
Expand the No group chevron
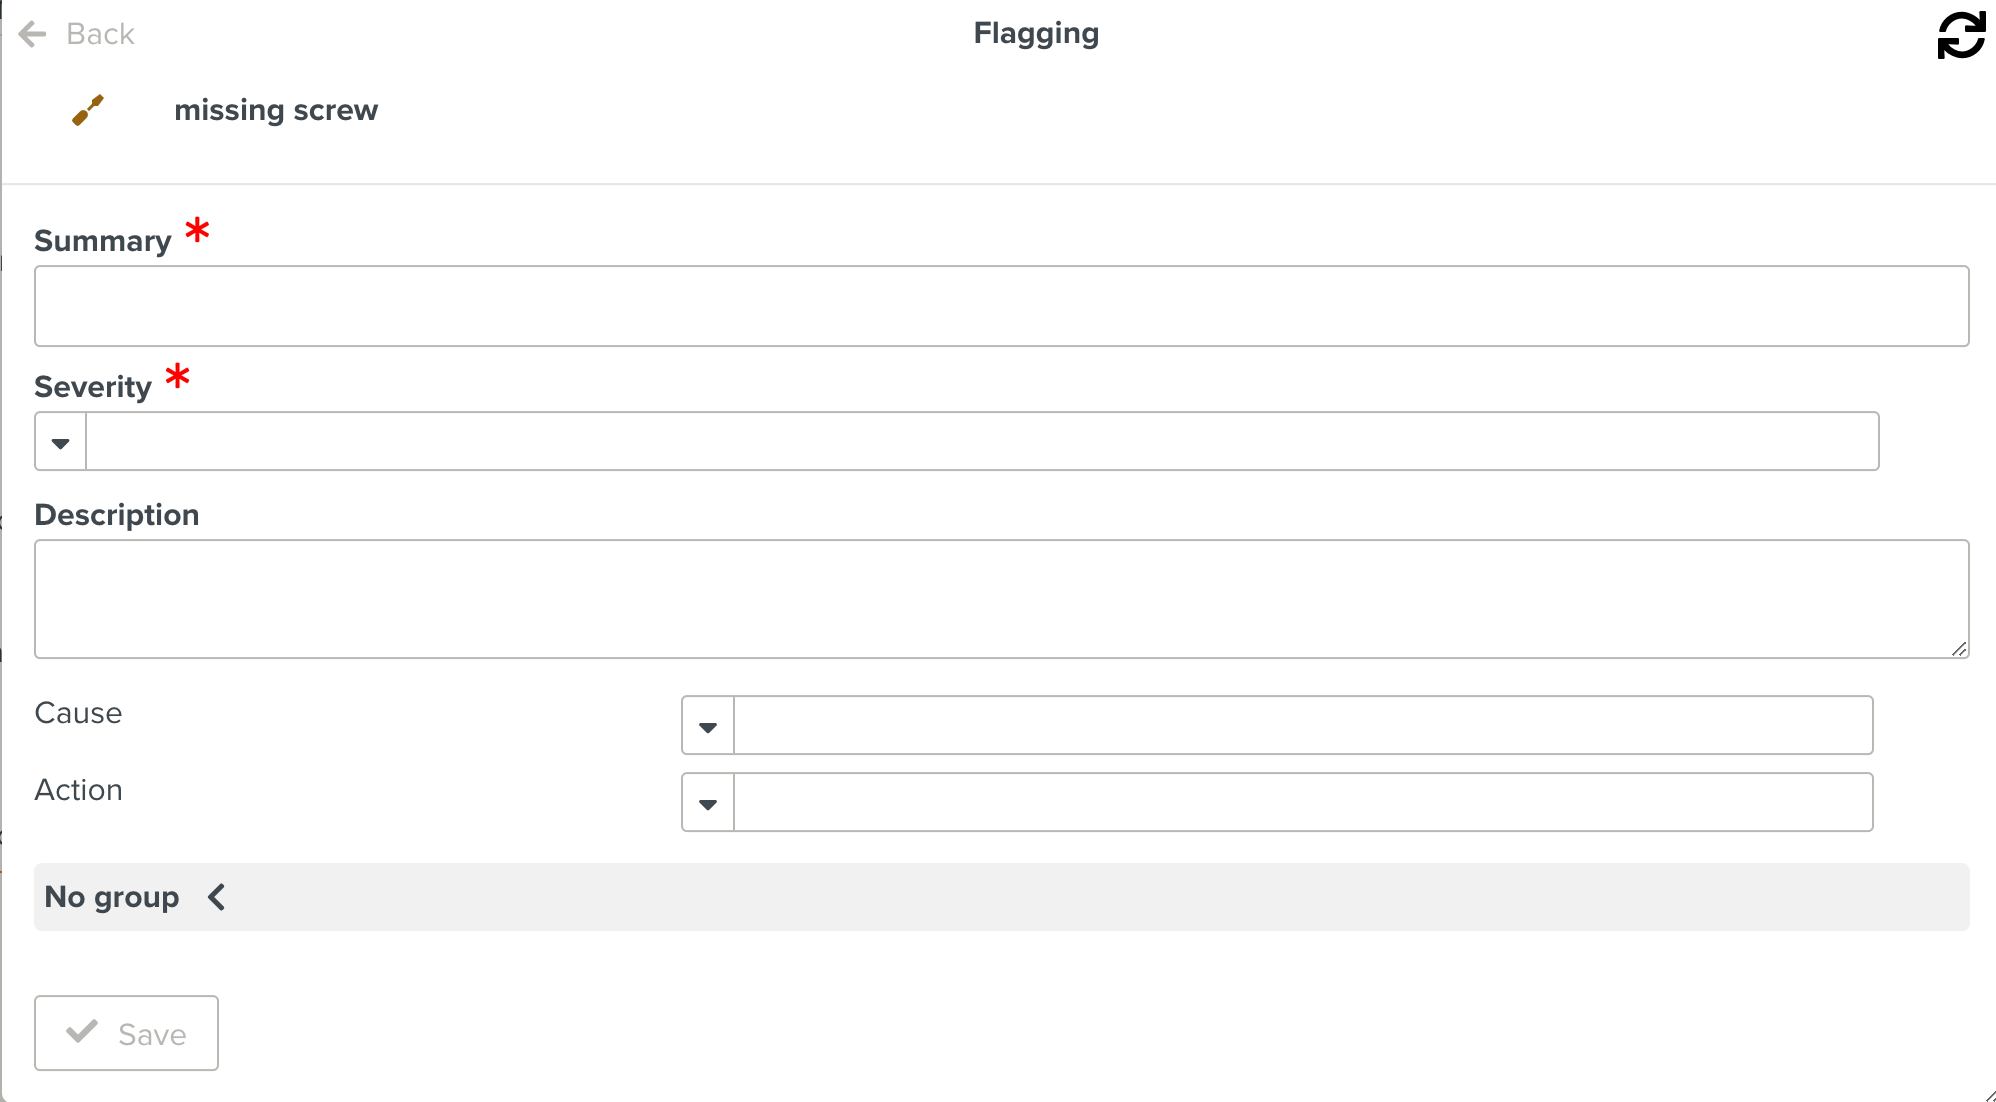(x=217, y=897)
